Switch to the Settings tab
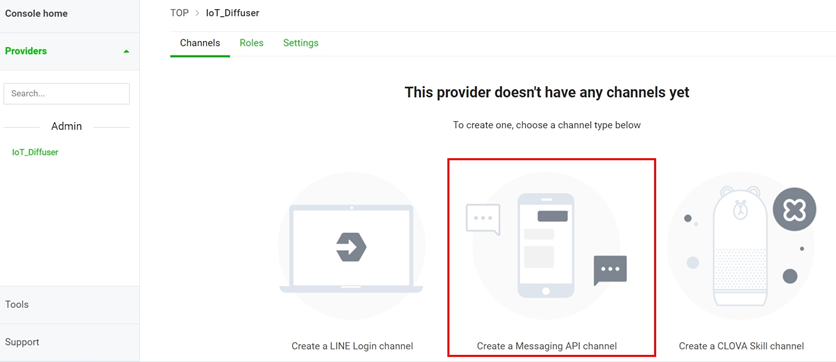Viewport: 836px width, 362px height. pos(301,43)
